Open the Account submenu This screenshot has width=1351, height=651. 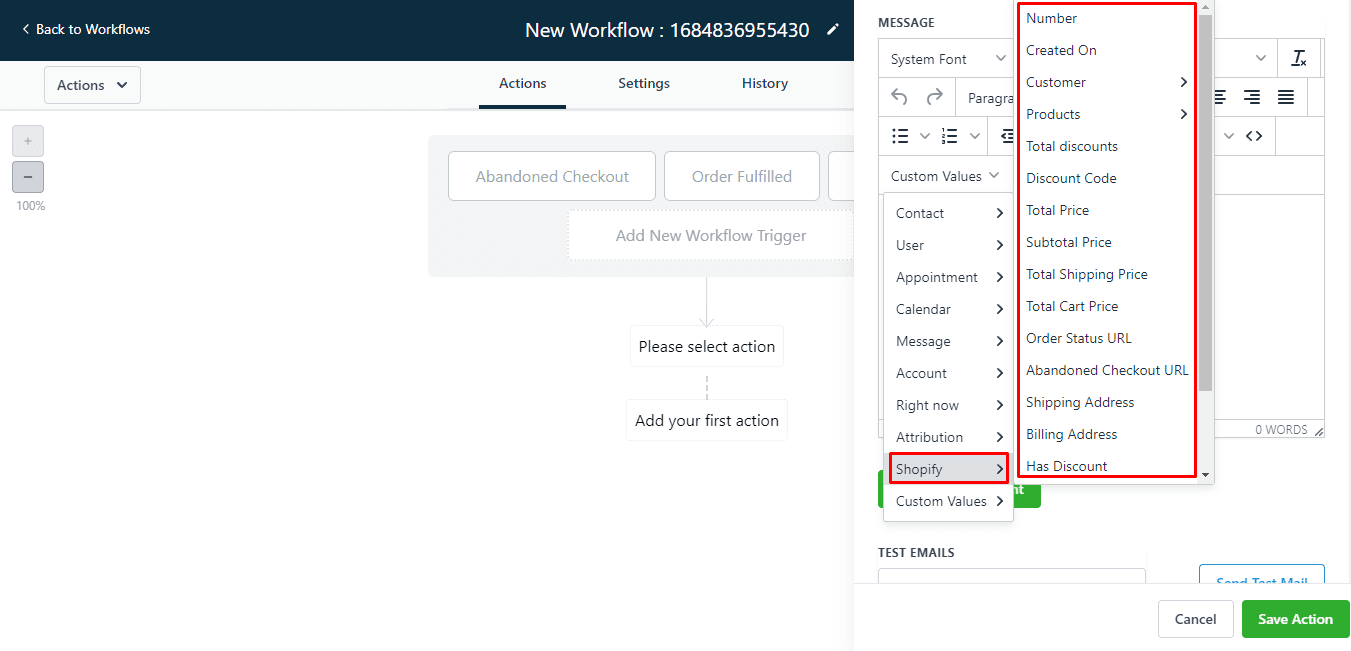point(948,373)
